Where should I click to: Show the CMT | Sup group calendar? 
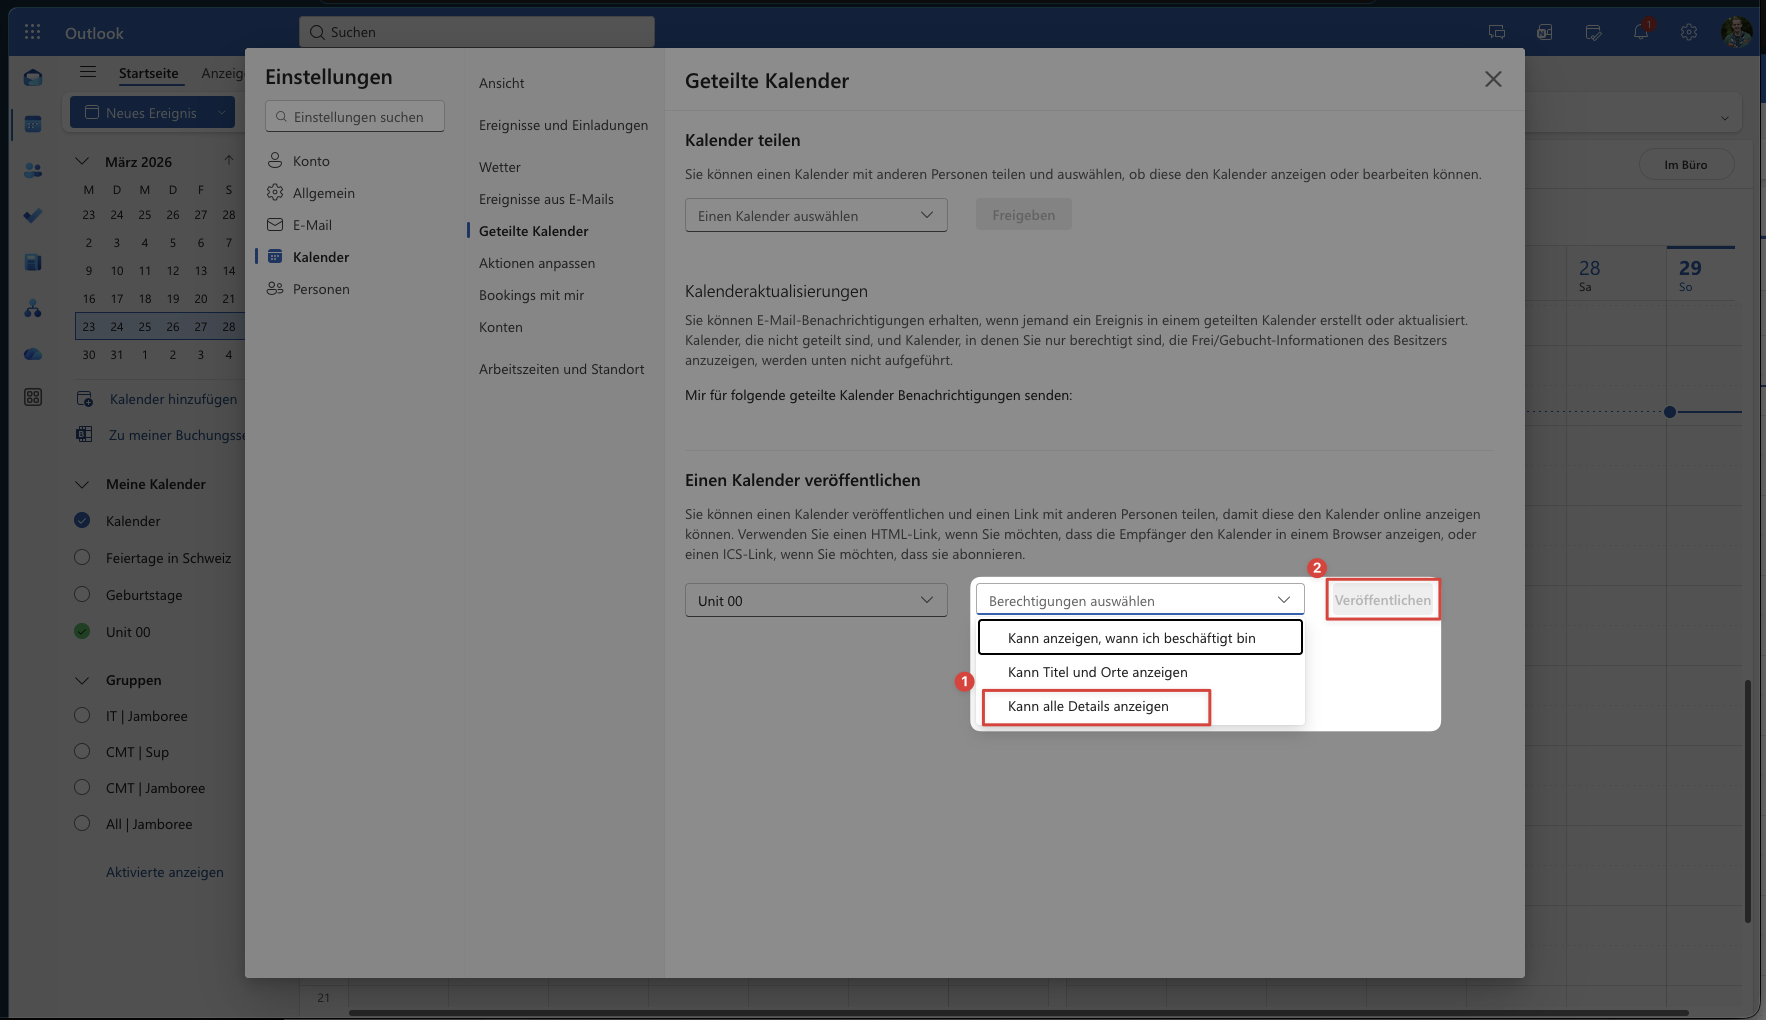pyautogui.click(x=82, y=751)
